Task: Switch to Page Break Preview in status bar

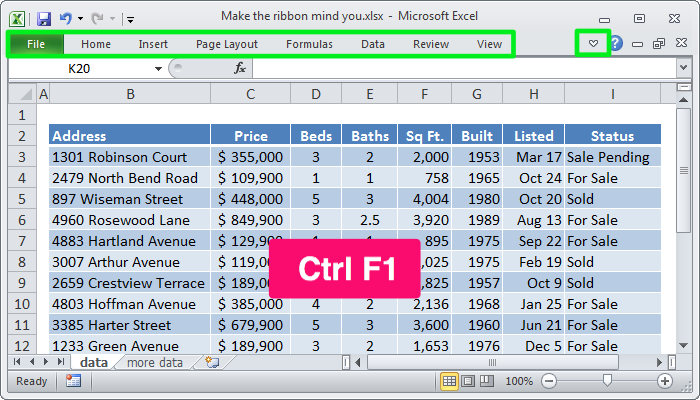Action: [x=486, y=381]
